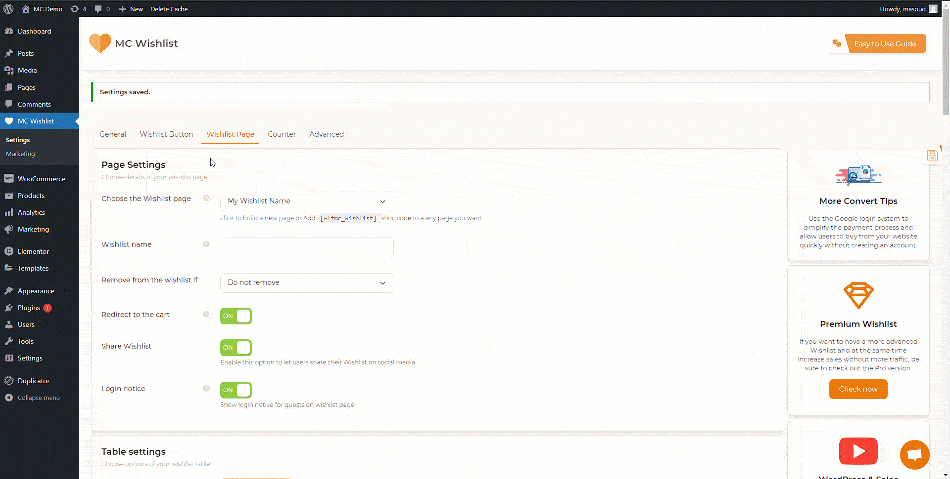Click Delete Cache in admin bar

169,9
